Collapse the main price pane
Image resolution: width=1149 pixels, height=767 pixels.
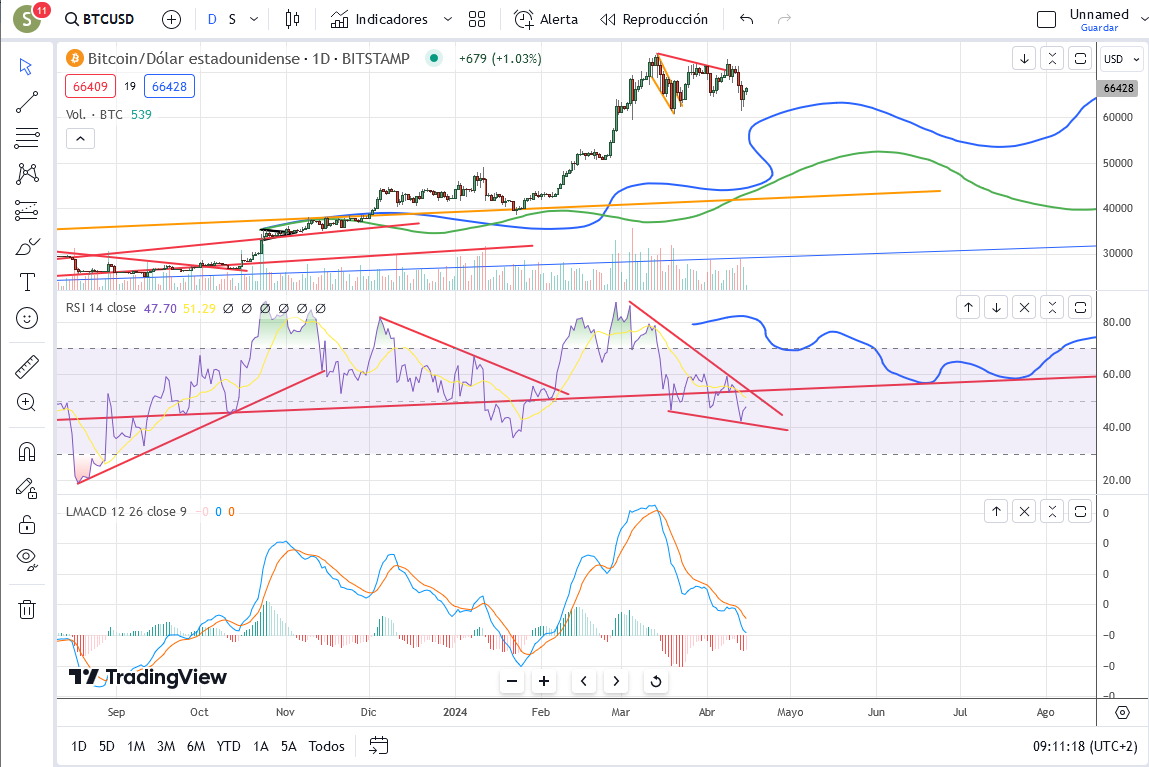tap(1052, 59)
